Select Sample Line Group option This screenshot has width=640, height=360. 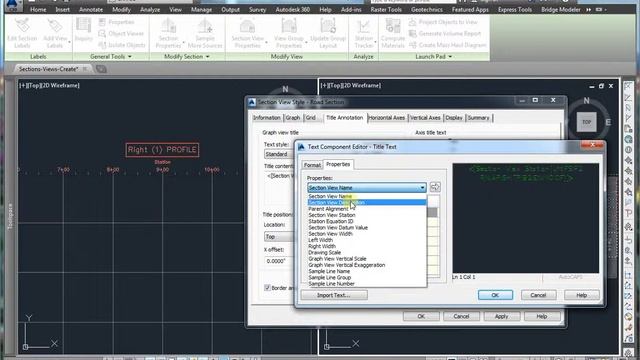coord(367,278)
